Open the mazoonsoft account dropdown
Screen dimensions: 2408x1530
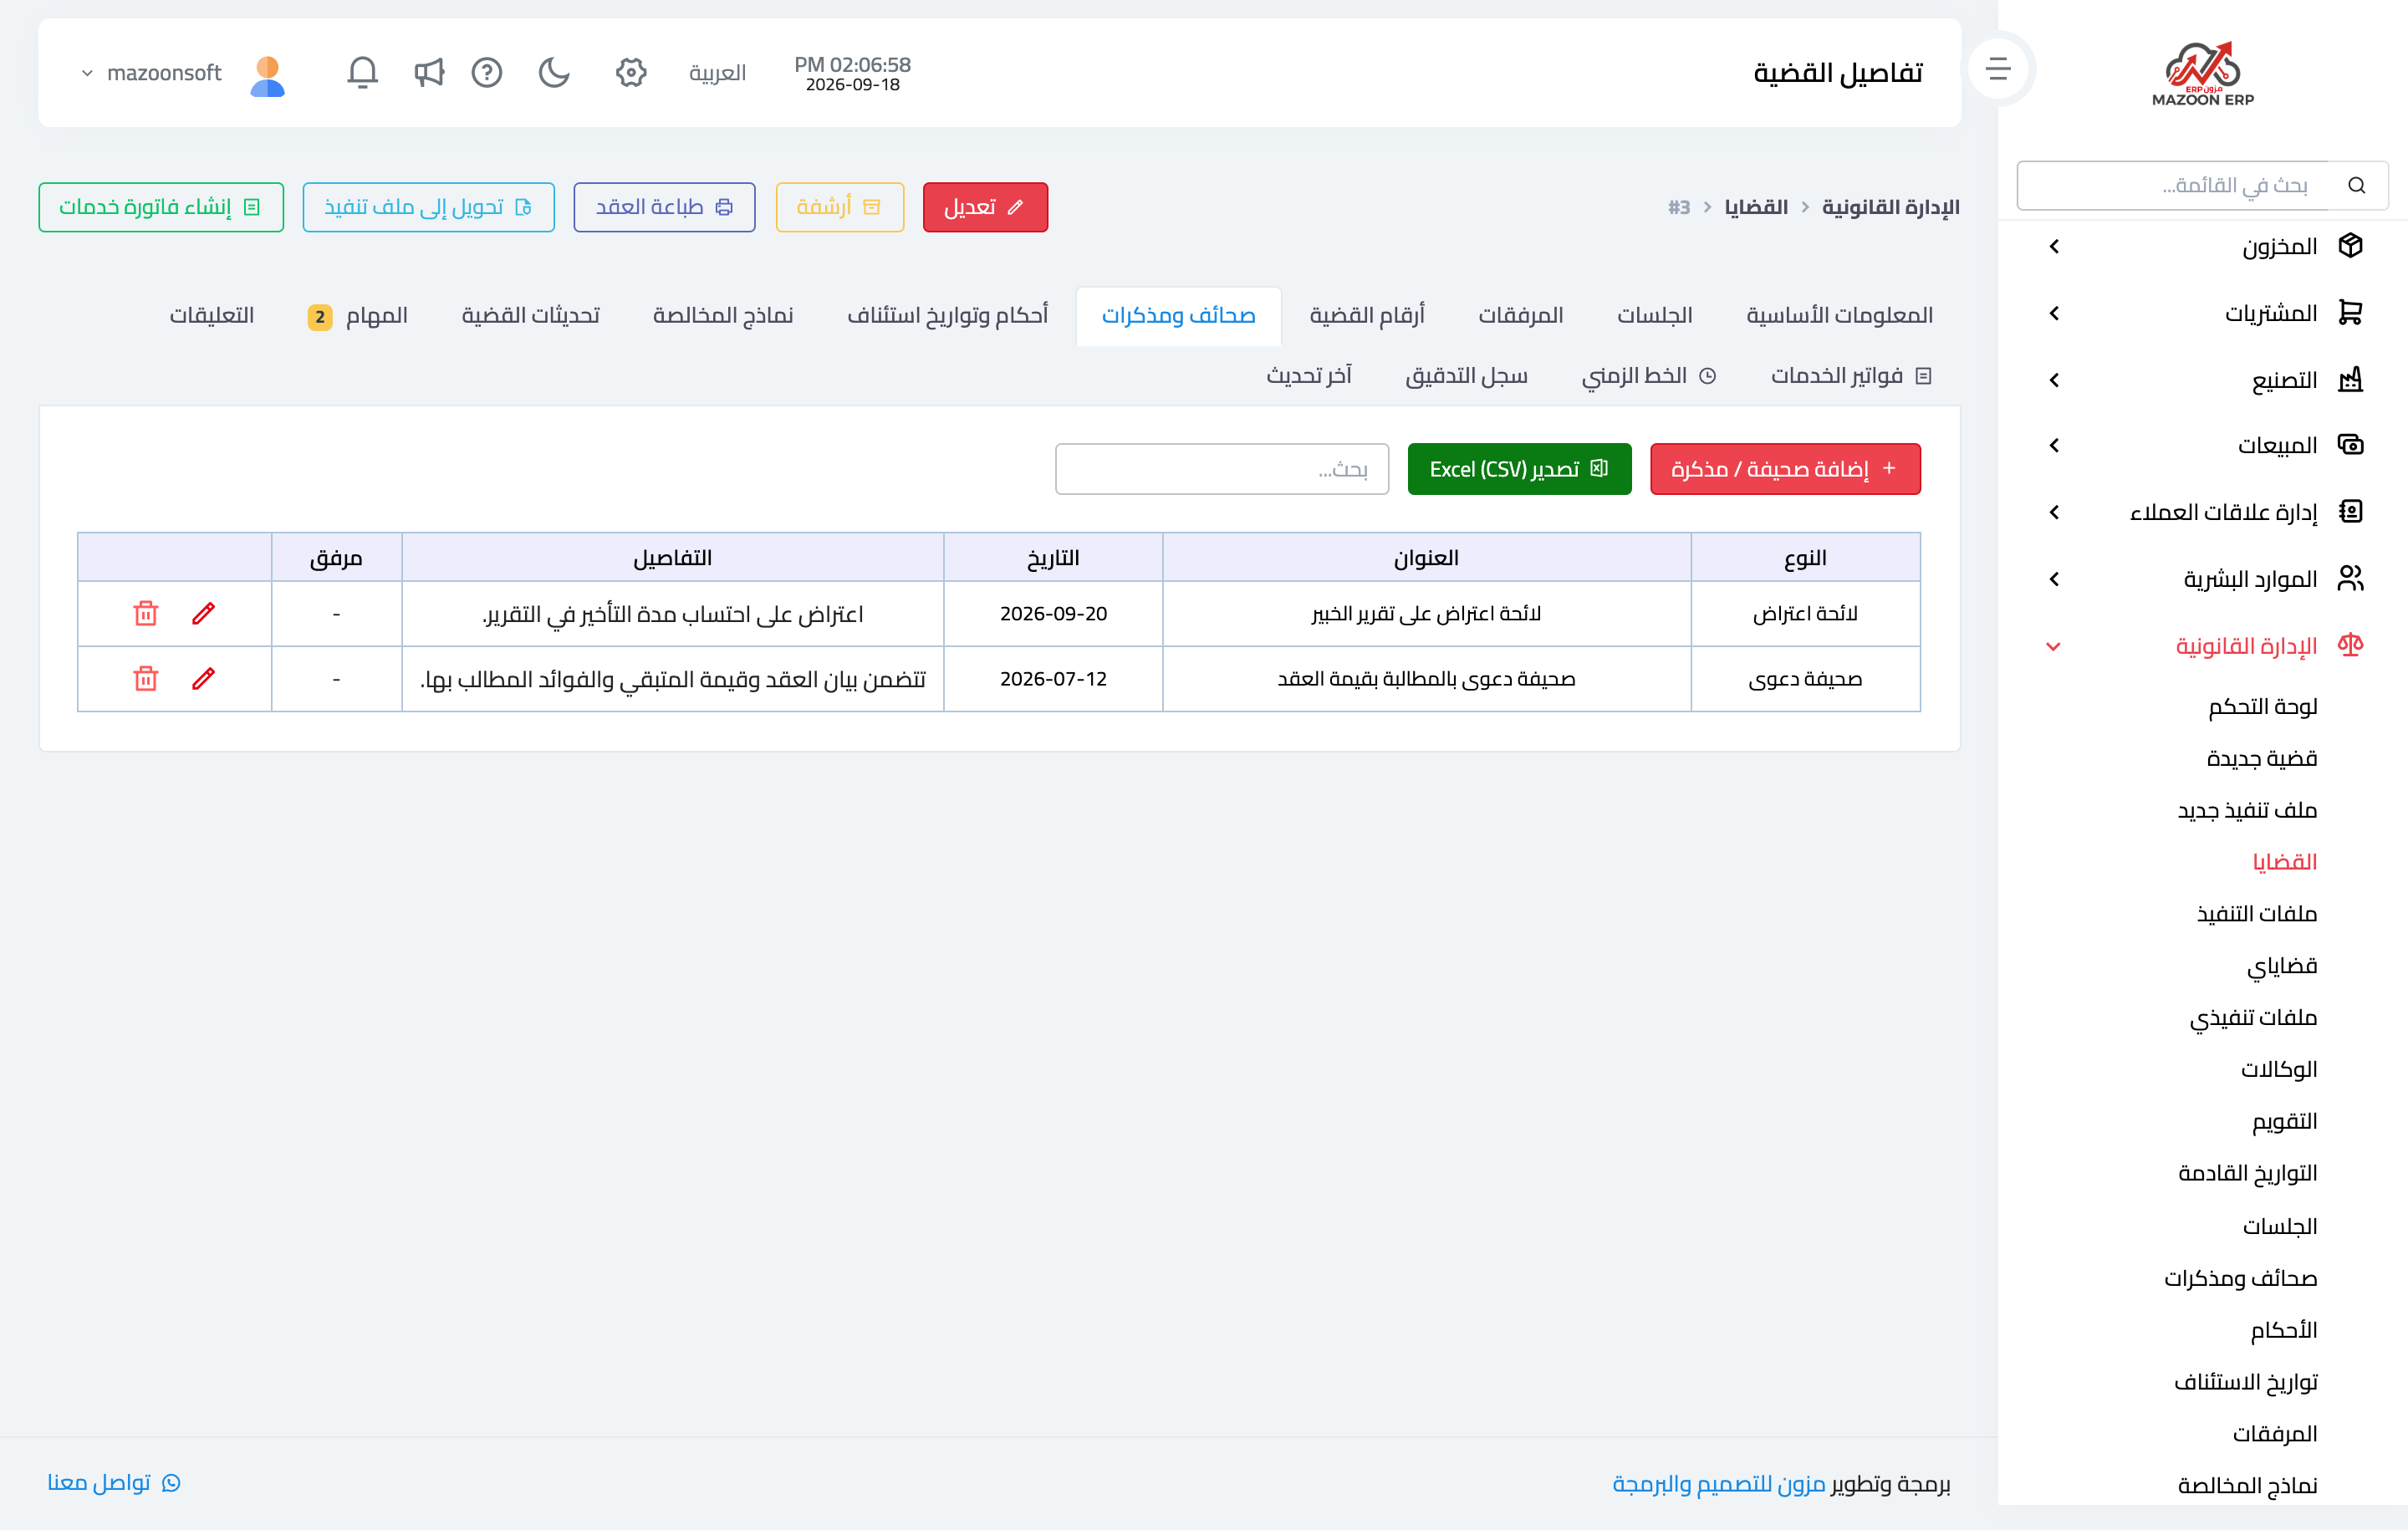[x=152, y=73]
